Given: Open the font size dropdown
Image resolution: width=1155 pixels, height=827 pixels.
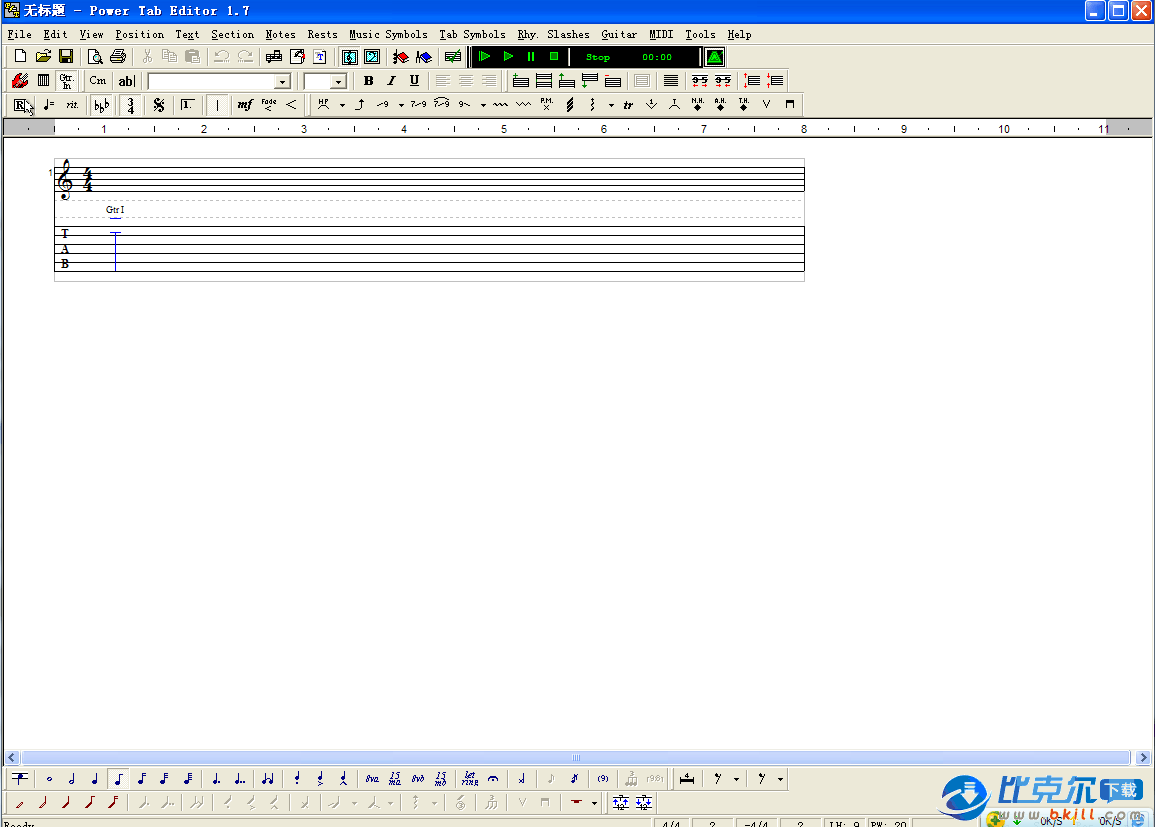Looking at the screenshot, I should [338, 82].
